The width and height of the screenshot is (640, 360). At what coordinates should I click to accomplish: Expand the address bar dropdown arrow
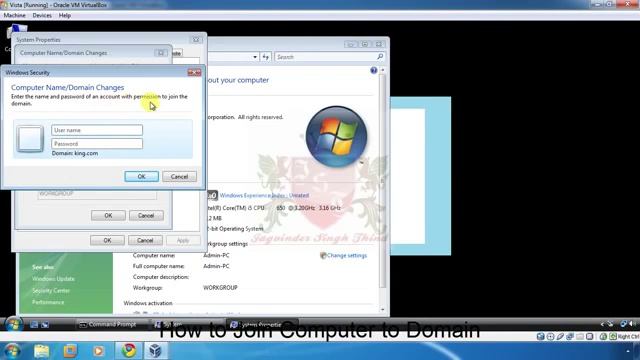[255, 57]
